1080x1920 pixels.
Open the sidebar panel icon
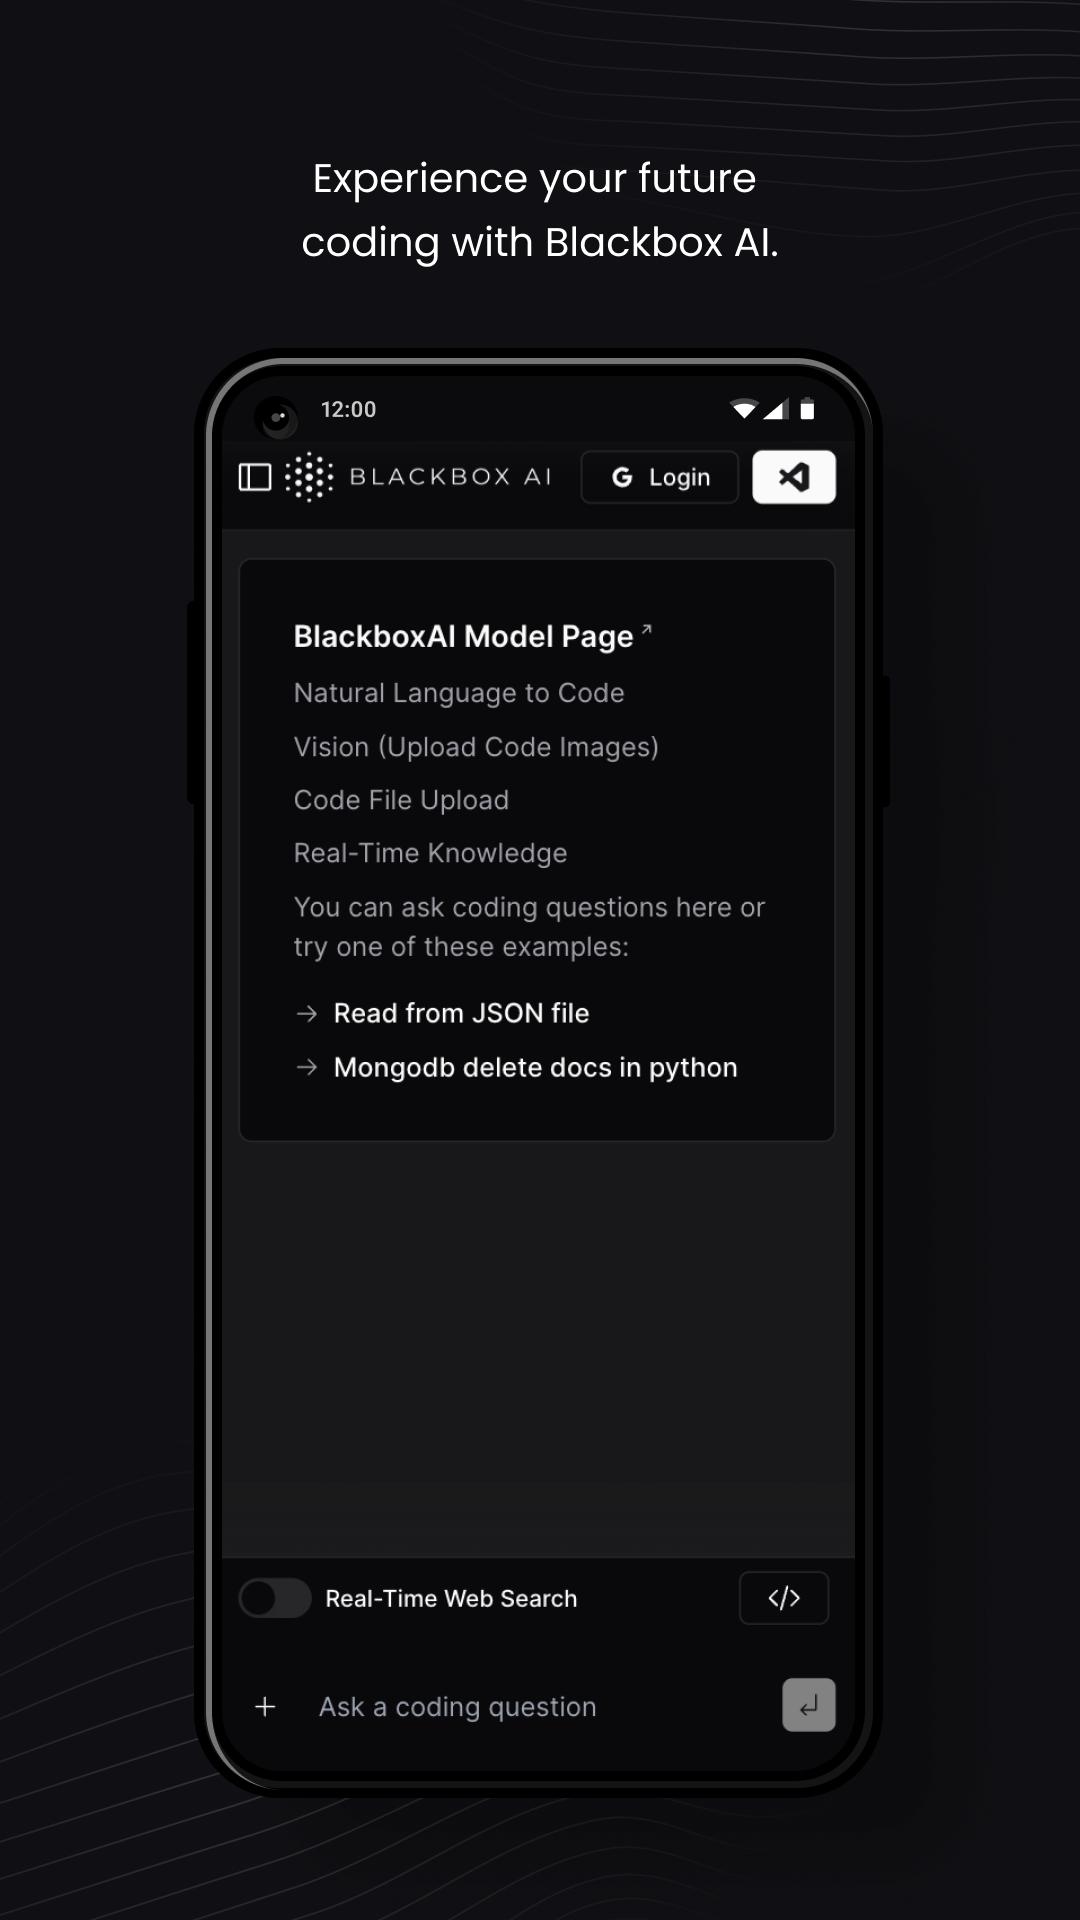pos(257,477)
